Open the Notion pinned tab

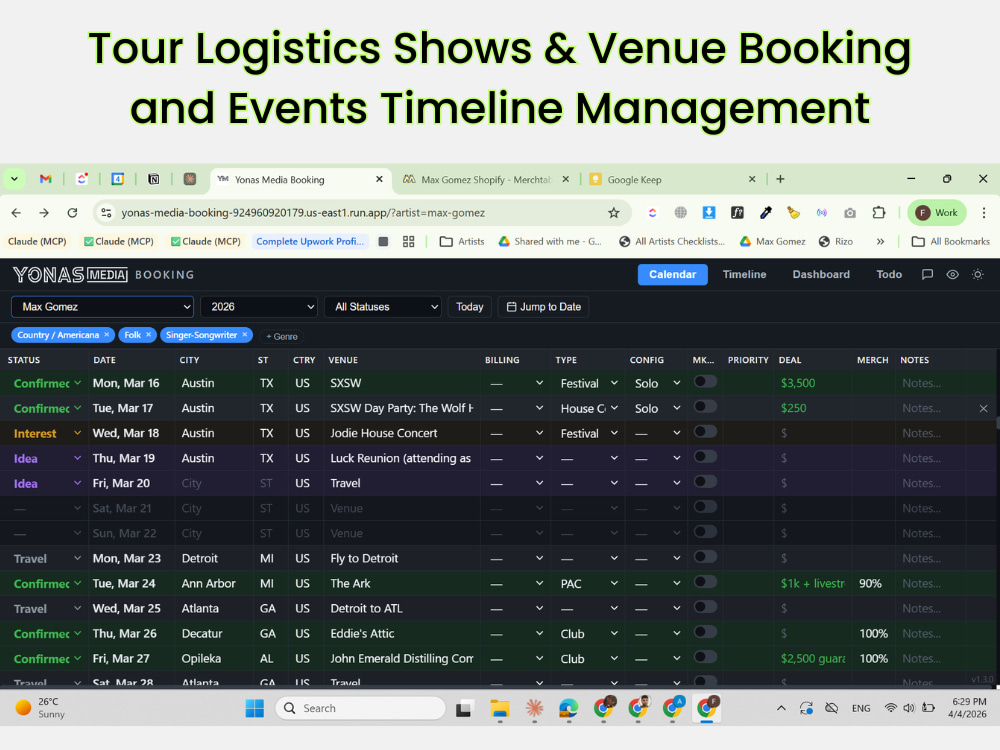(154, 179)
